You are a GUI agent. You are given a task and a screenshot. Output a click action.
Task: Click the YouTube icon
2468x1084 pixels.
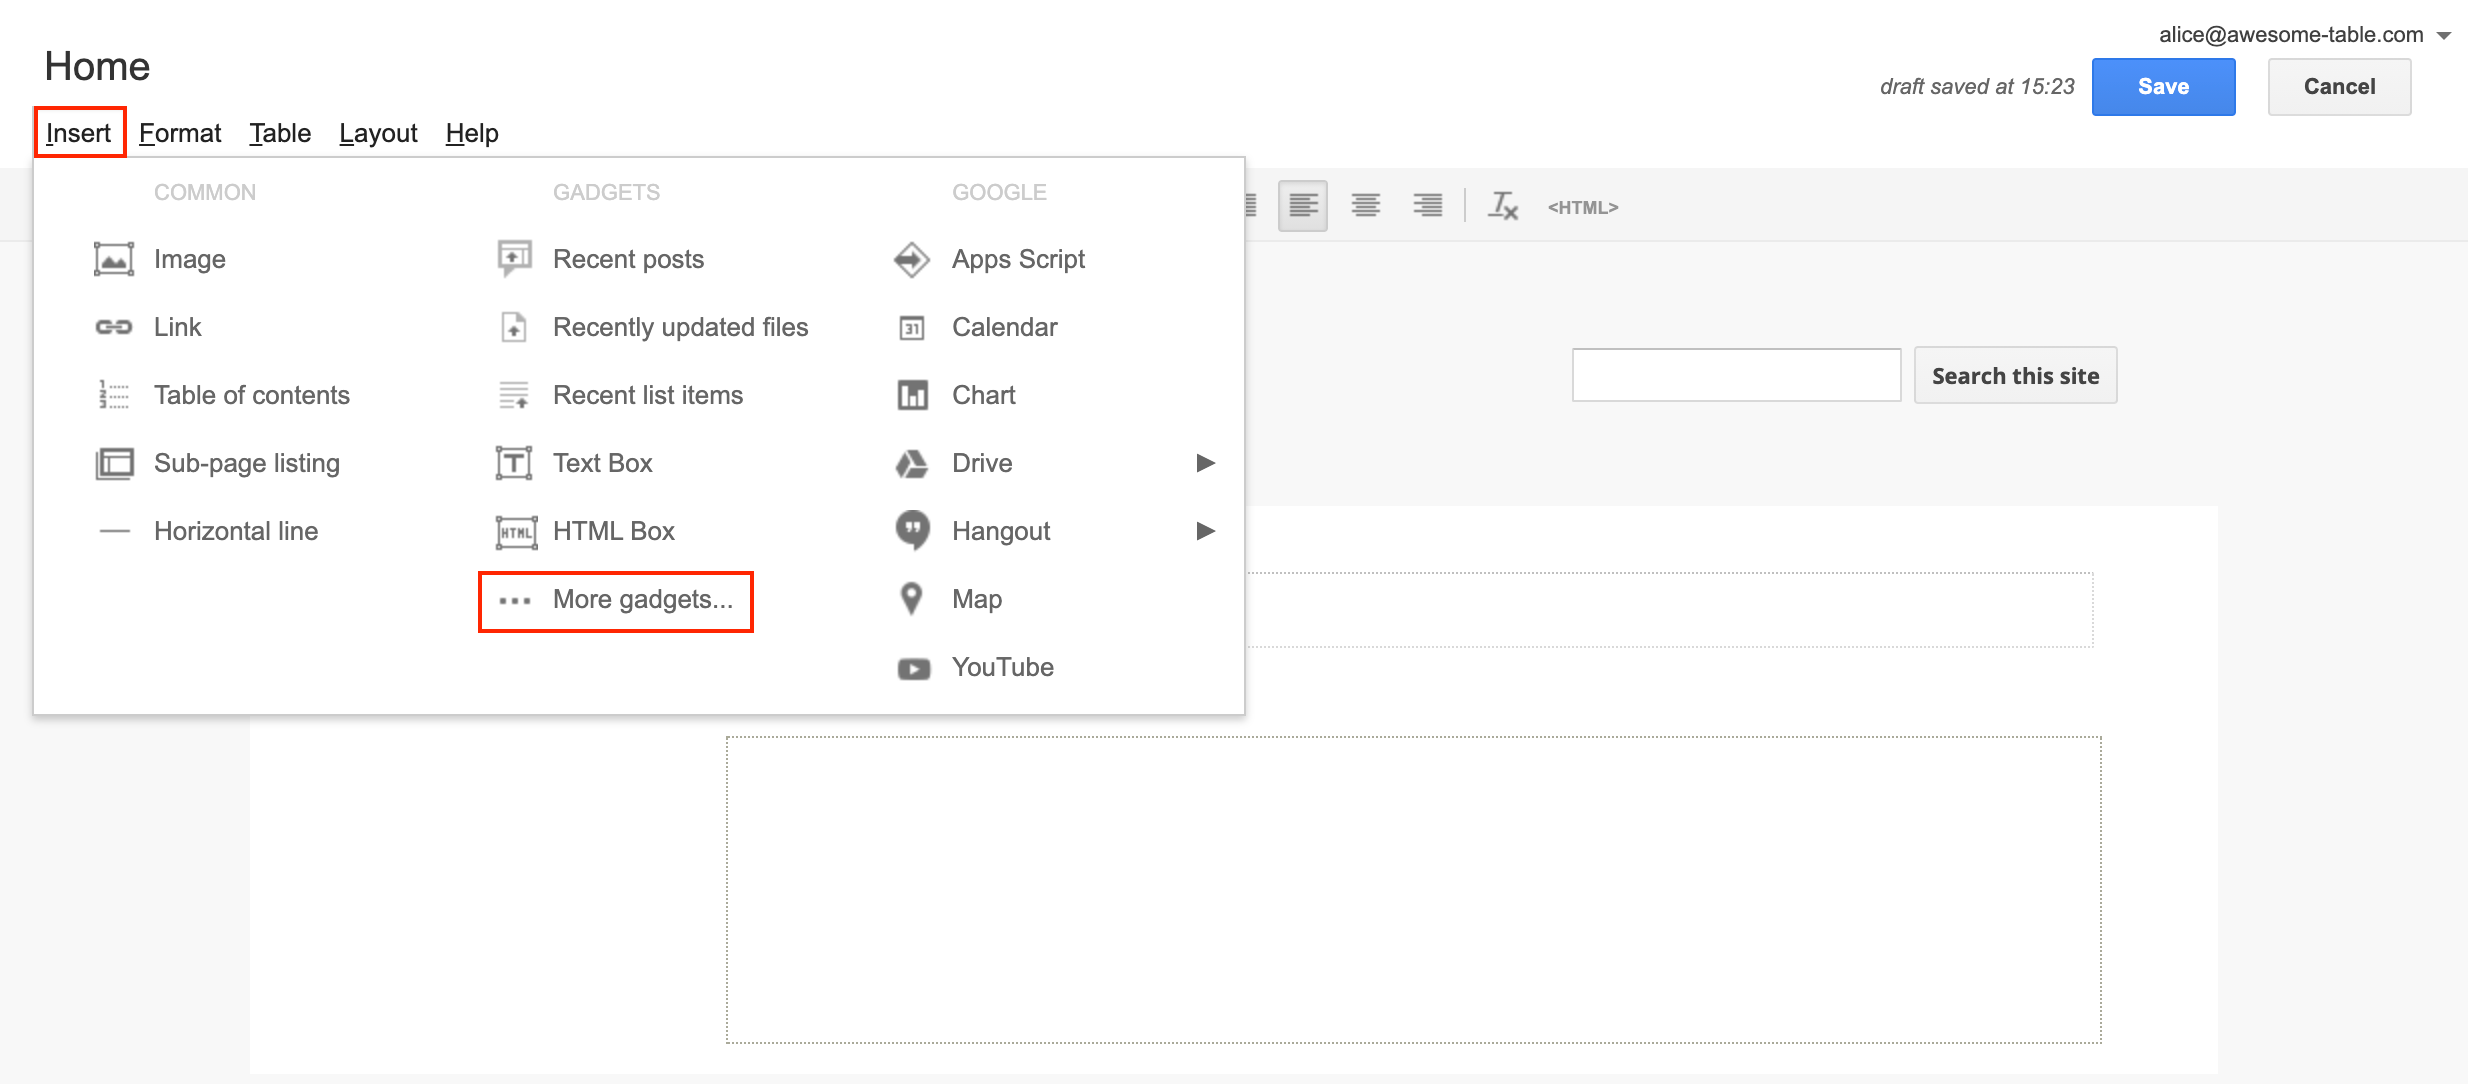pos(913,668)
